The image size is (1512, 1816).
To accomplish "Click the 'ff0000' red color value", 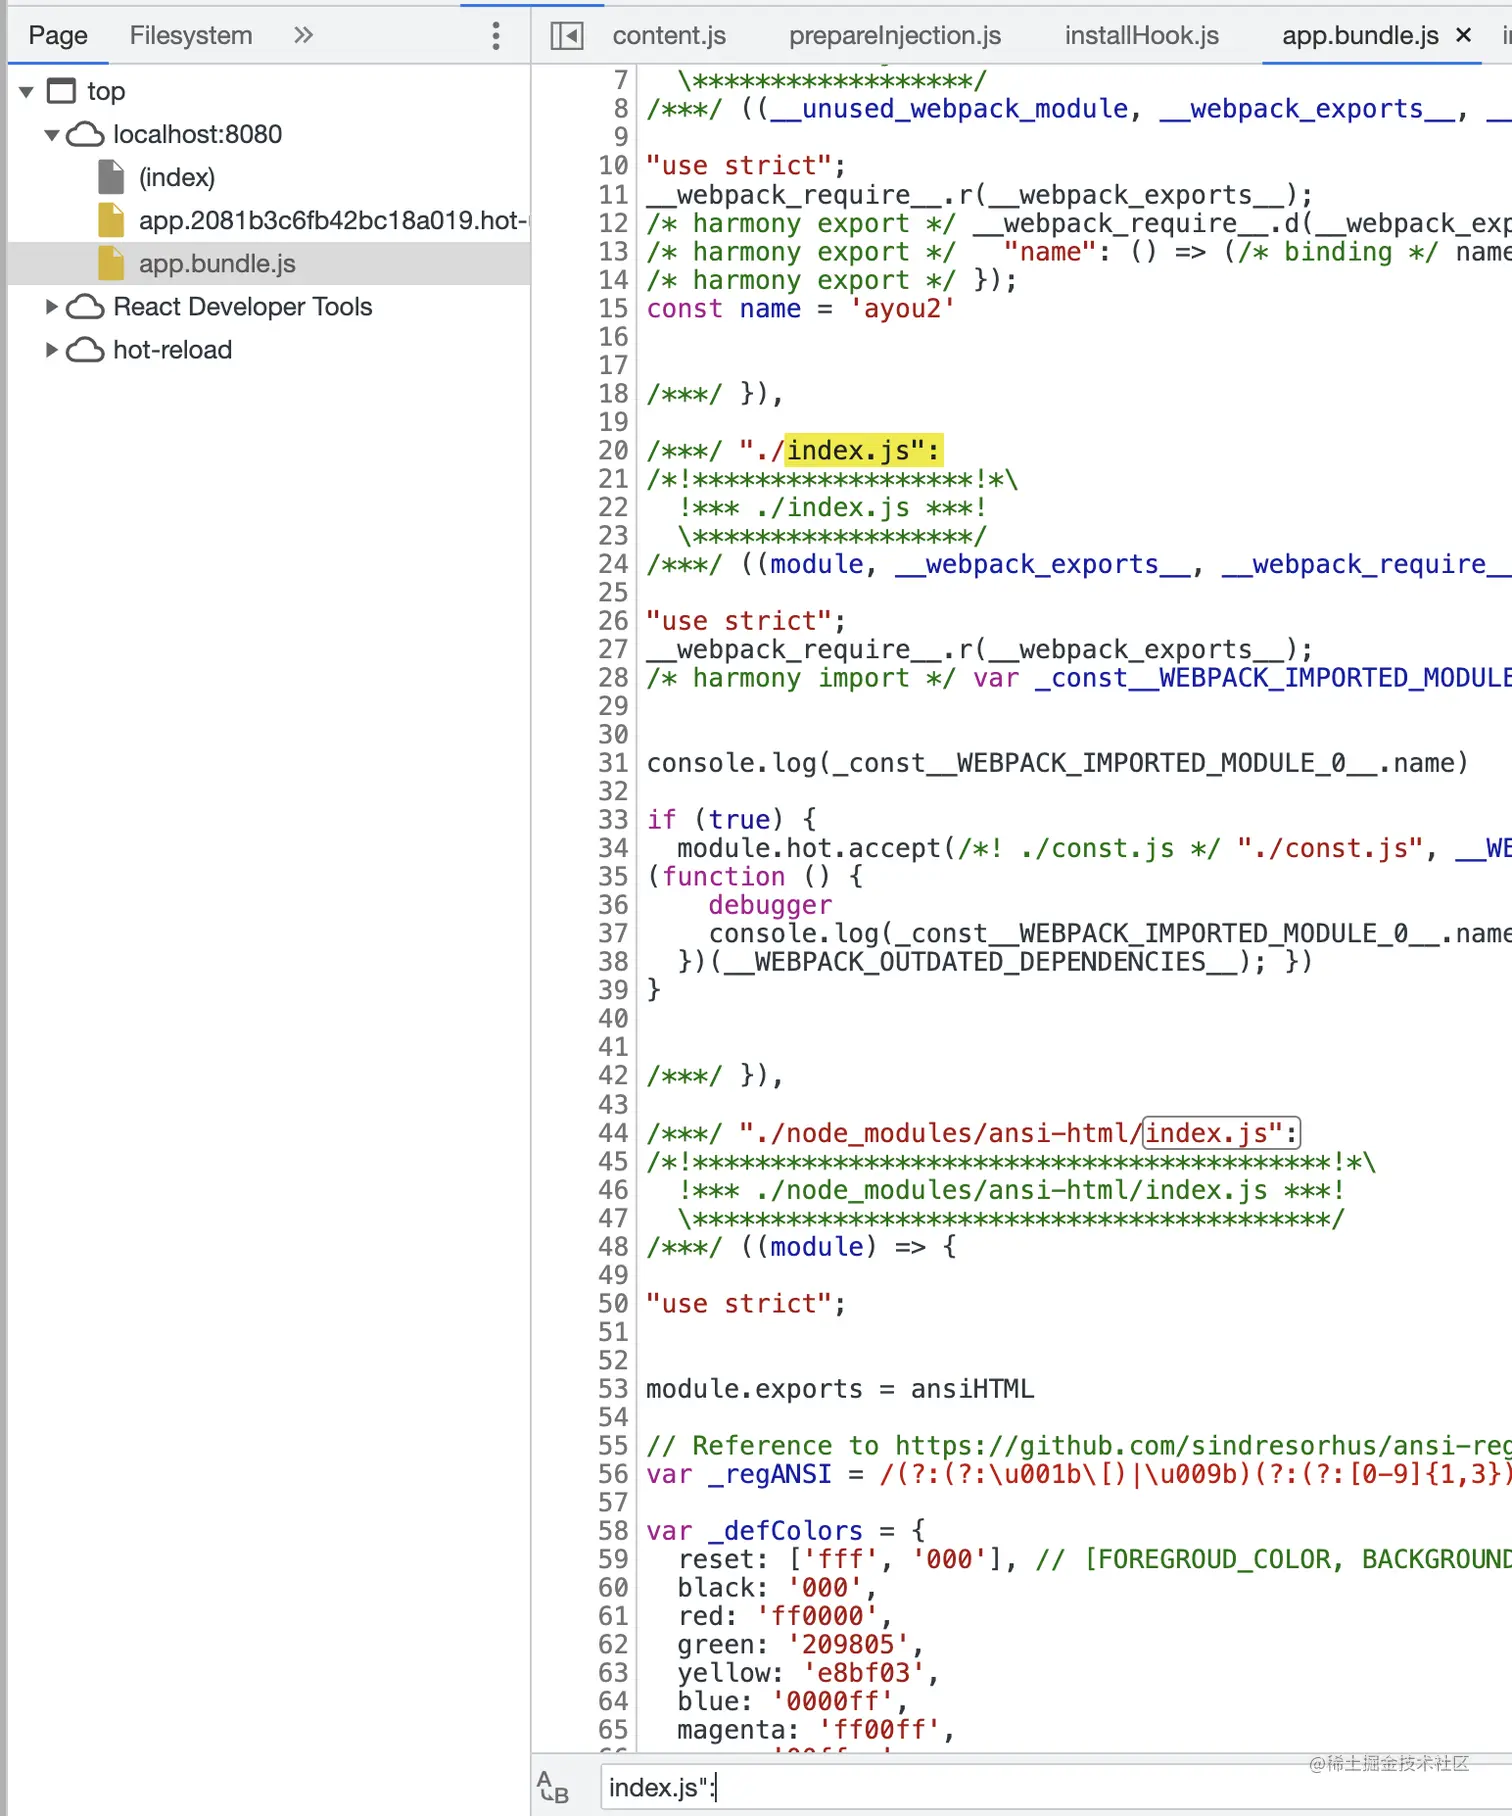I will tap(817, 1616).
